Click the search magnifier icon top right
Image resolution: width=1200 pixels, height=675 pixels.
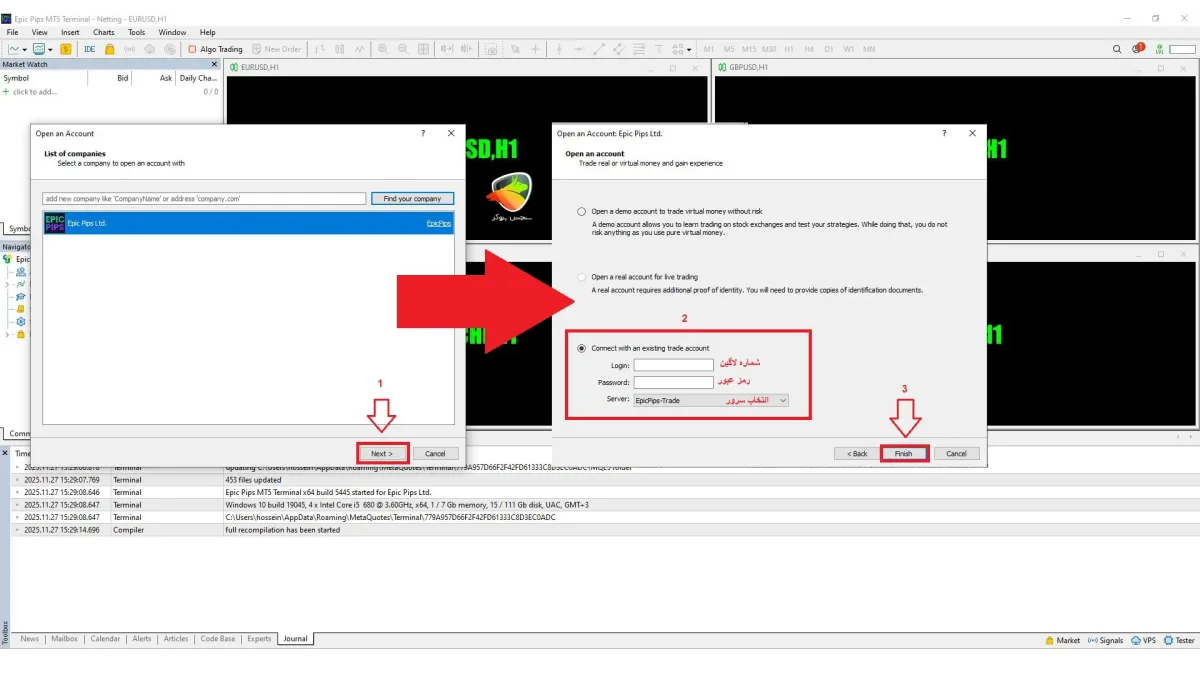point(1117,49)
